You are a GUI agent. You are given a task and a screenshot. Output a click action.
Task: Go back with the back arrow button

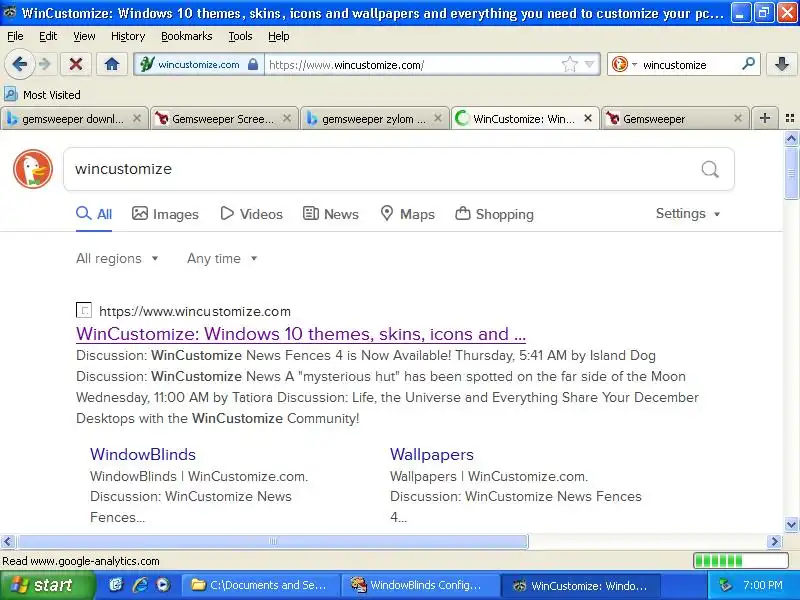(19, 64)
